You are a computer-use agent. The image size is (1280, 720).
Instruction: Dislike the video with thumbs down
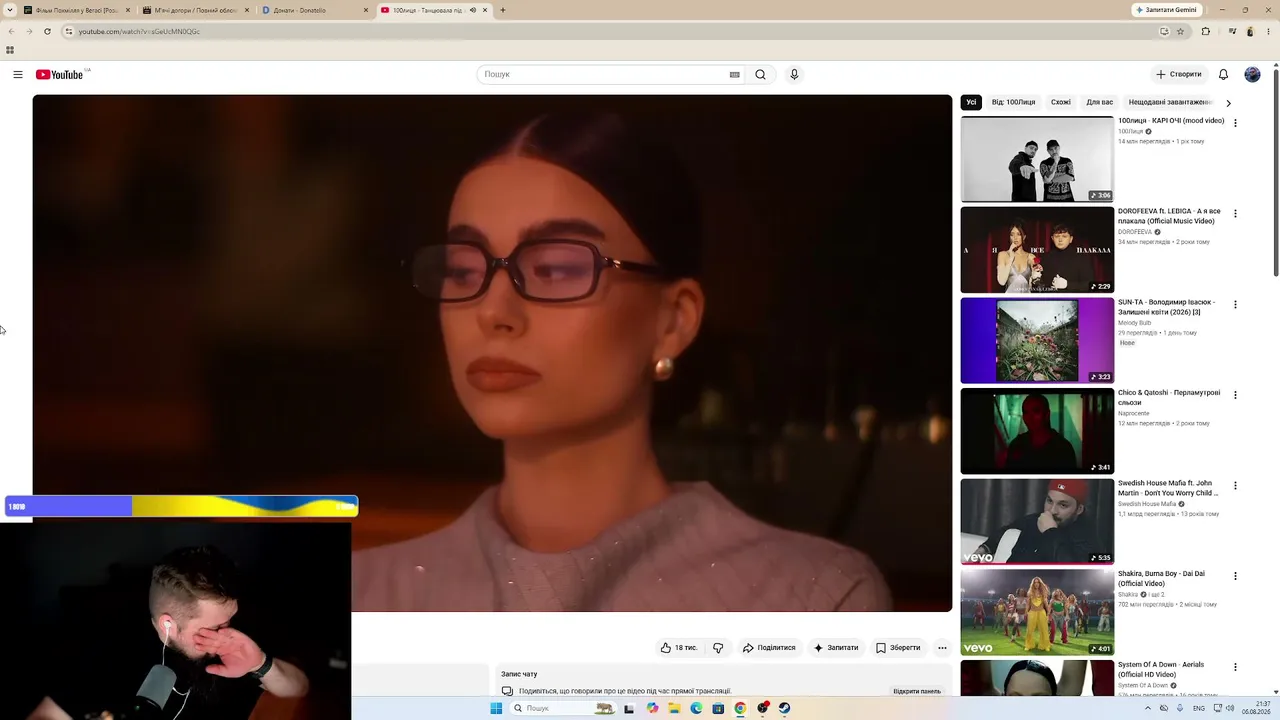click(718, 648)
